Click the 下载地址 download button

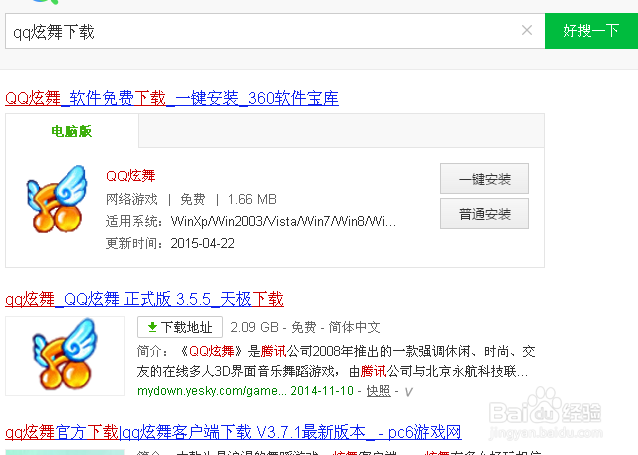pos(180,327)
